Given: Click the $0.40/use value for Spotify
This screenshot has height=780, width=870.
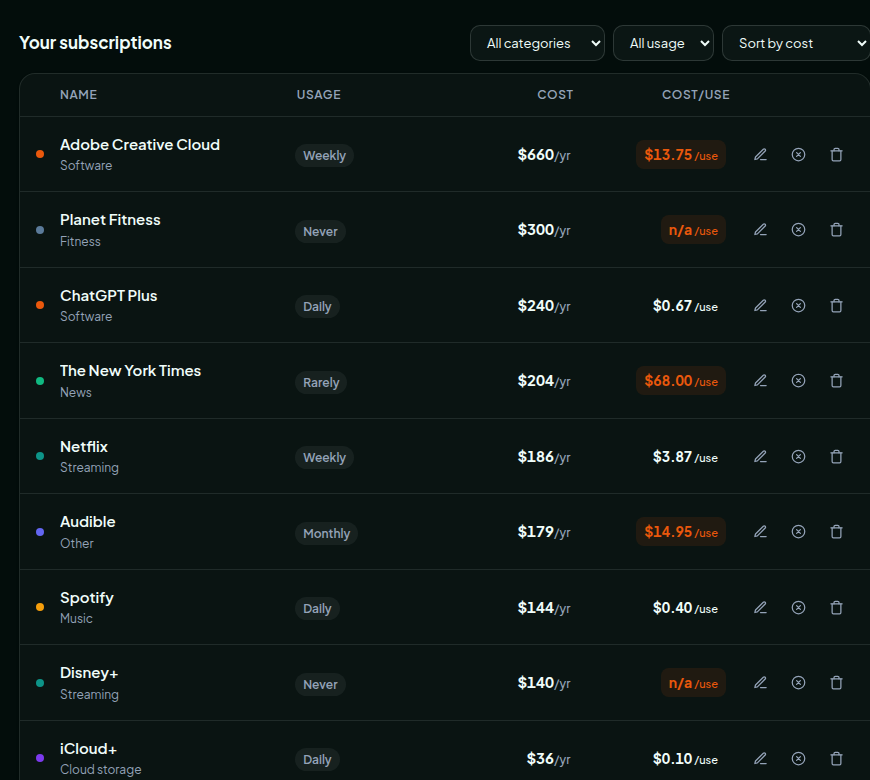Looking at the screenshot, I should click(685, 608).
